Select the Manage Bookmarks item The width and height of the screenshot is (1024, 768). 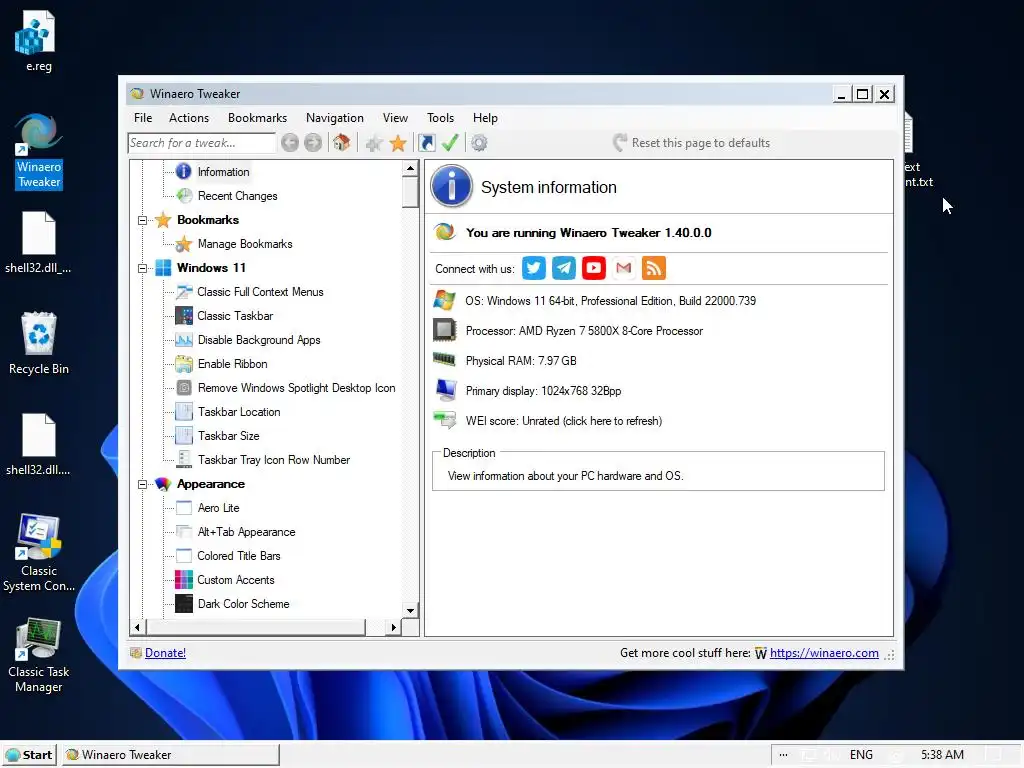click(x=245, y=244)
